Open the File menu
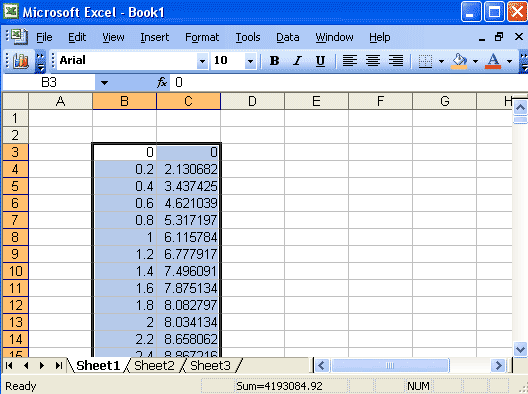 coord(44,37)
